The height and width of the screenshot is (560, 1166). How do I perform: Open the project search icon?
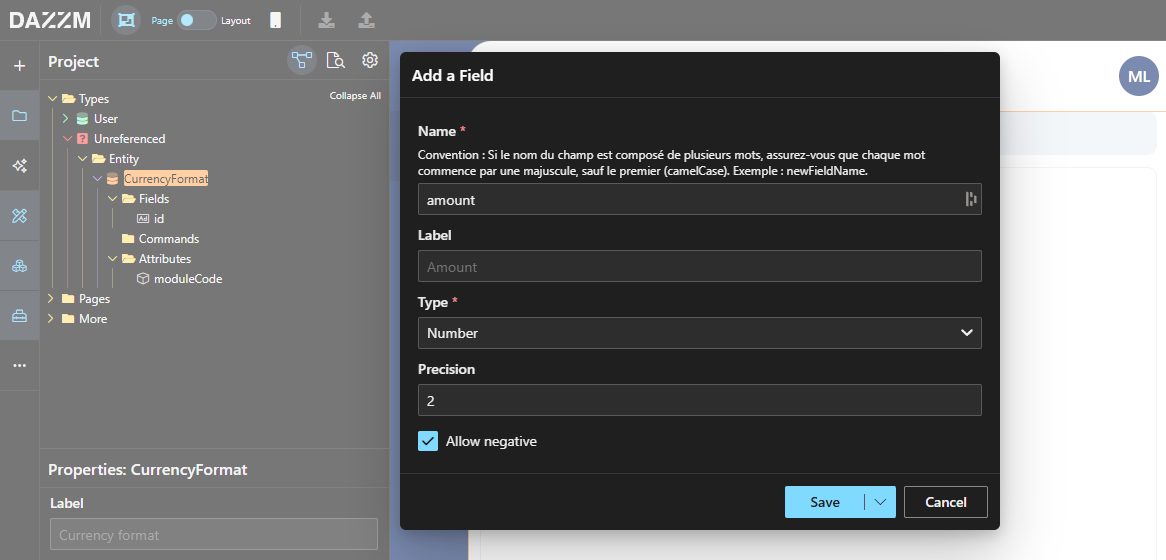click(x=336, y=61)
